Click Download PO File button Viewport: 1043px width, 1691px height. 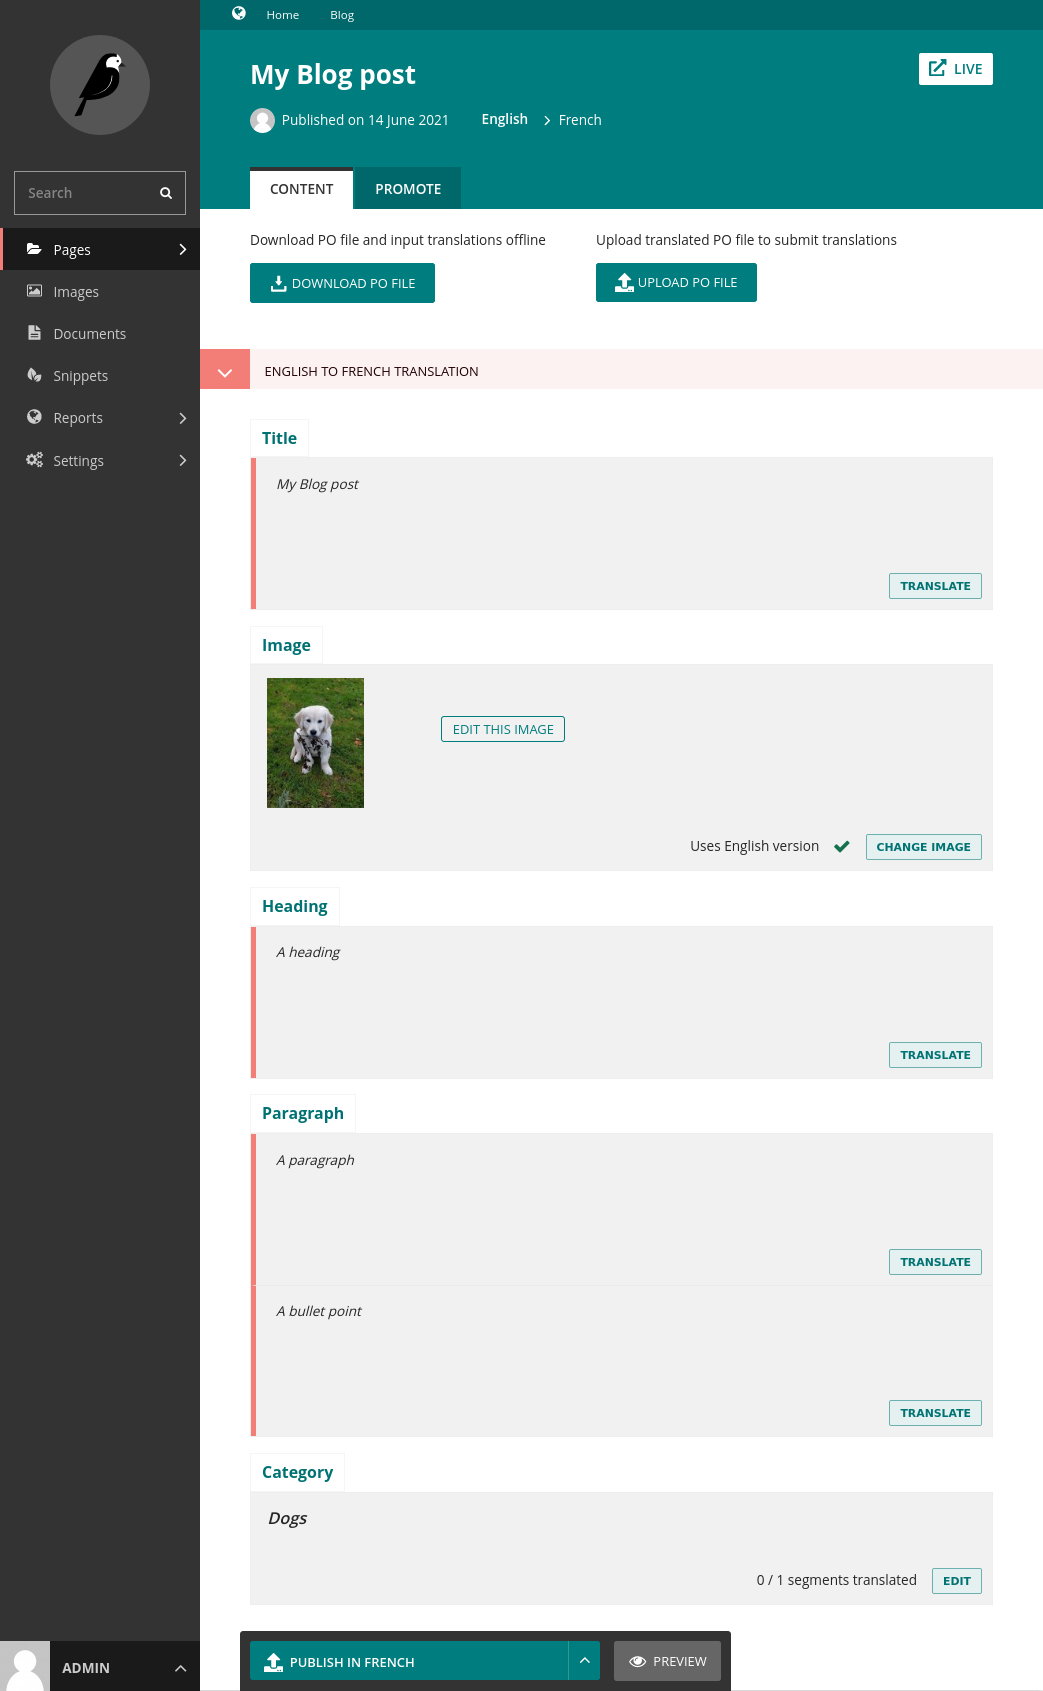pyautogui.click(x=342, y=283)
